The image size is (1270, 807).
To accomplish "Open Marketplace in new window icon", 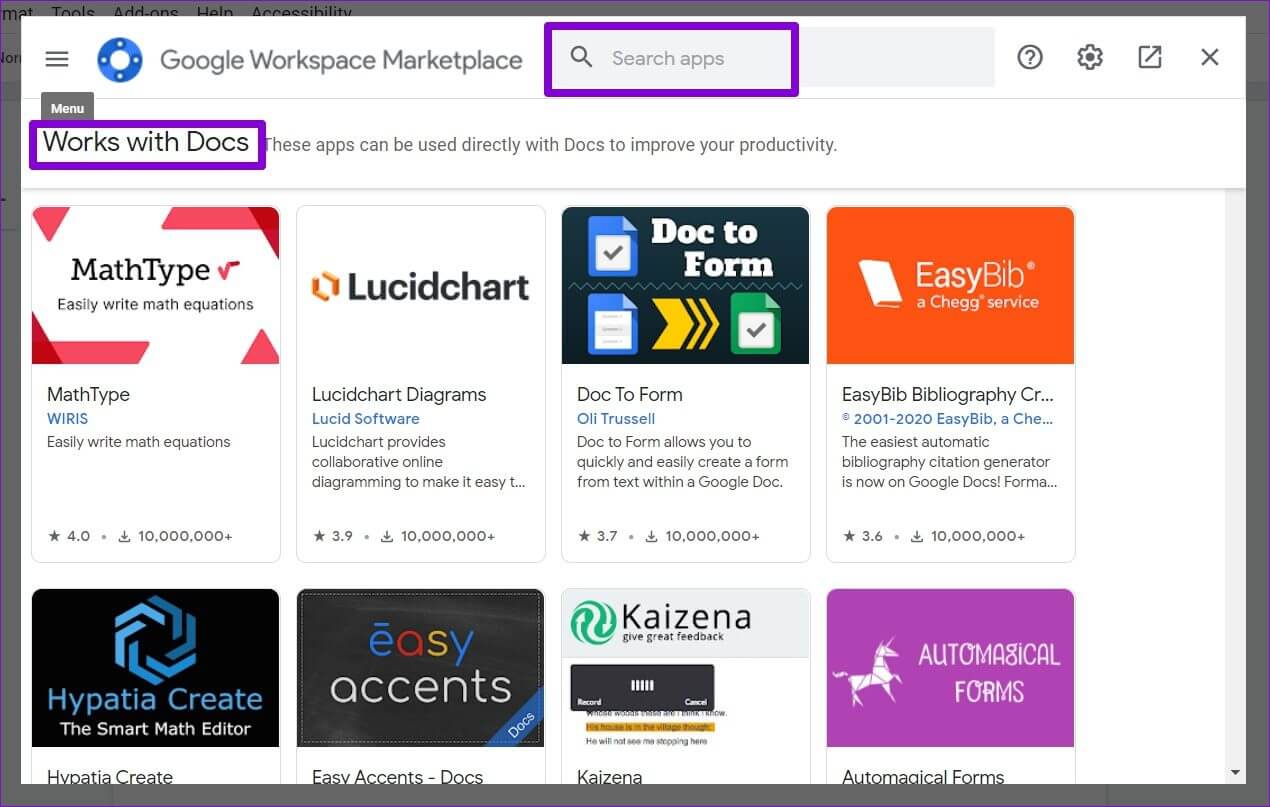I will 1150,57.
